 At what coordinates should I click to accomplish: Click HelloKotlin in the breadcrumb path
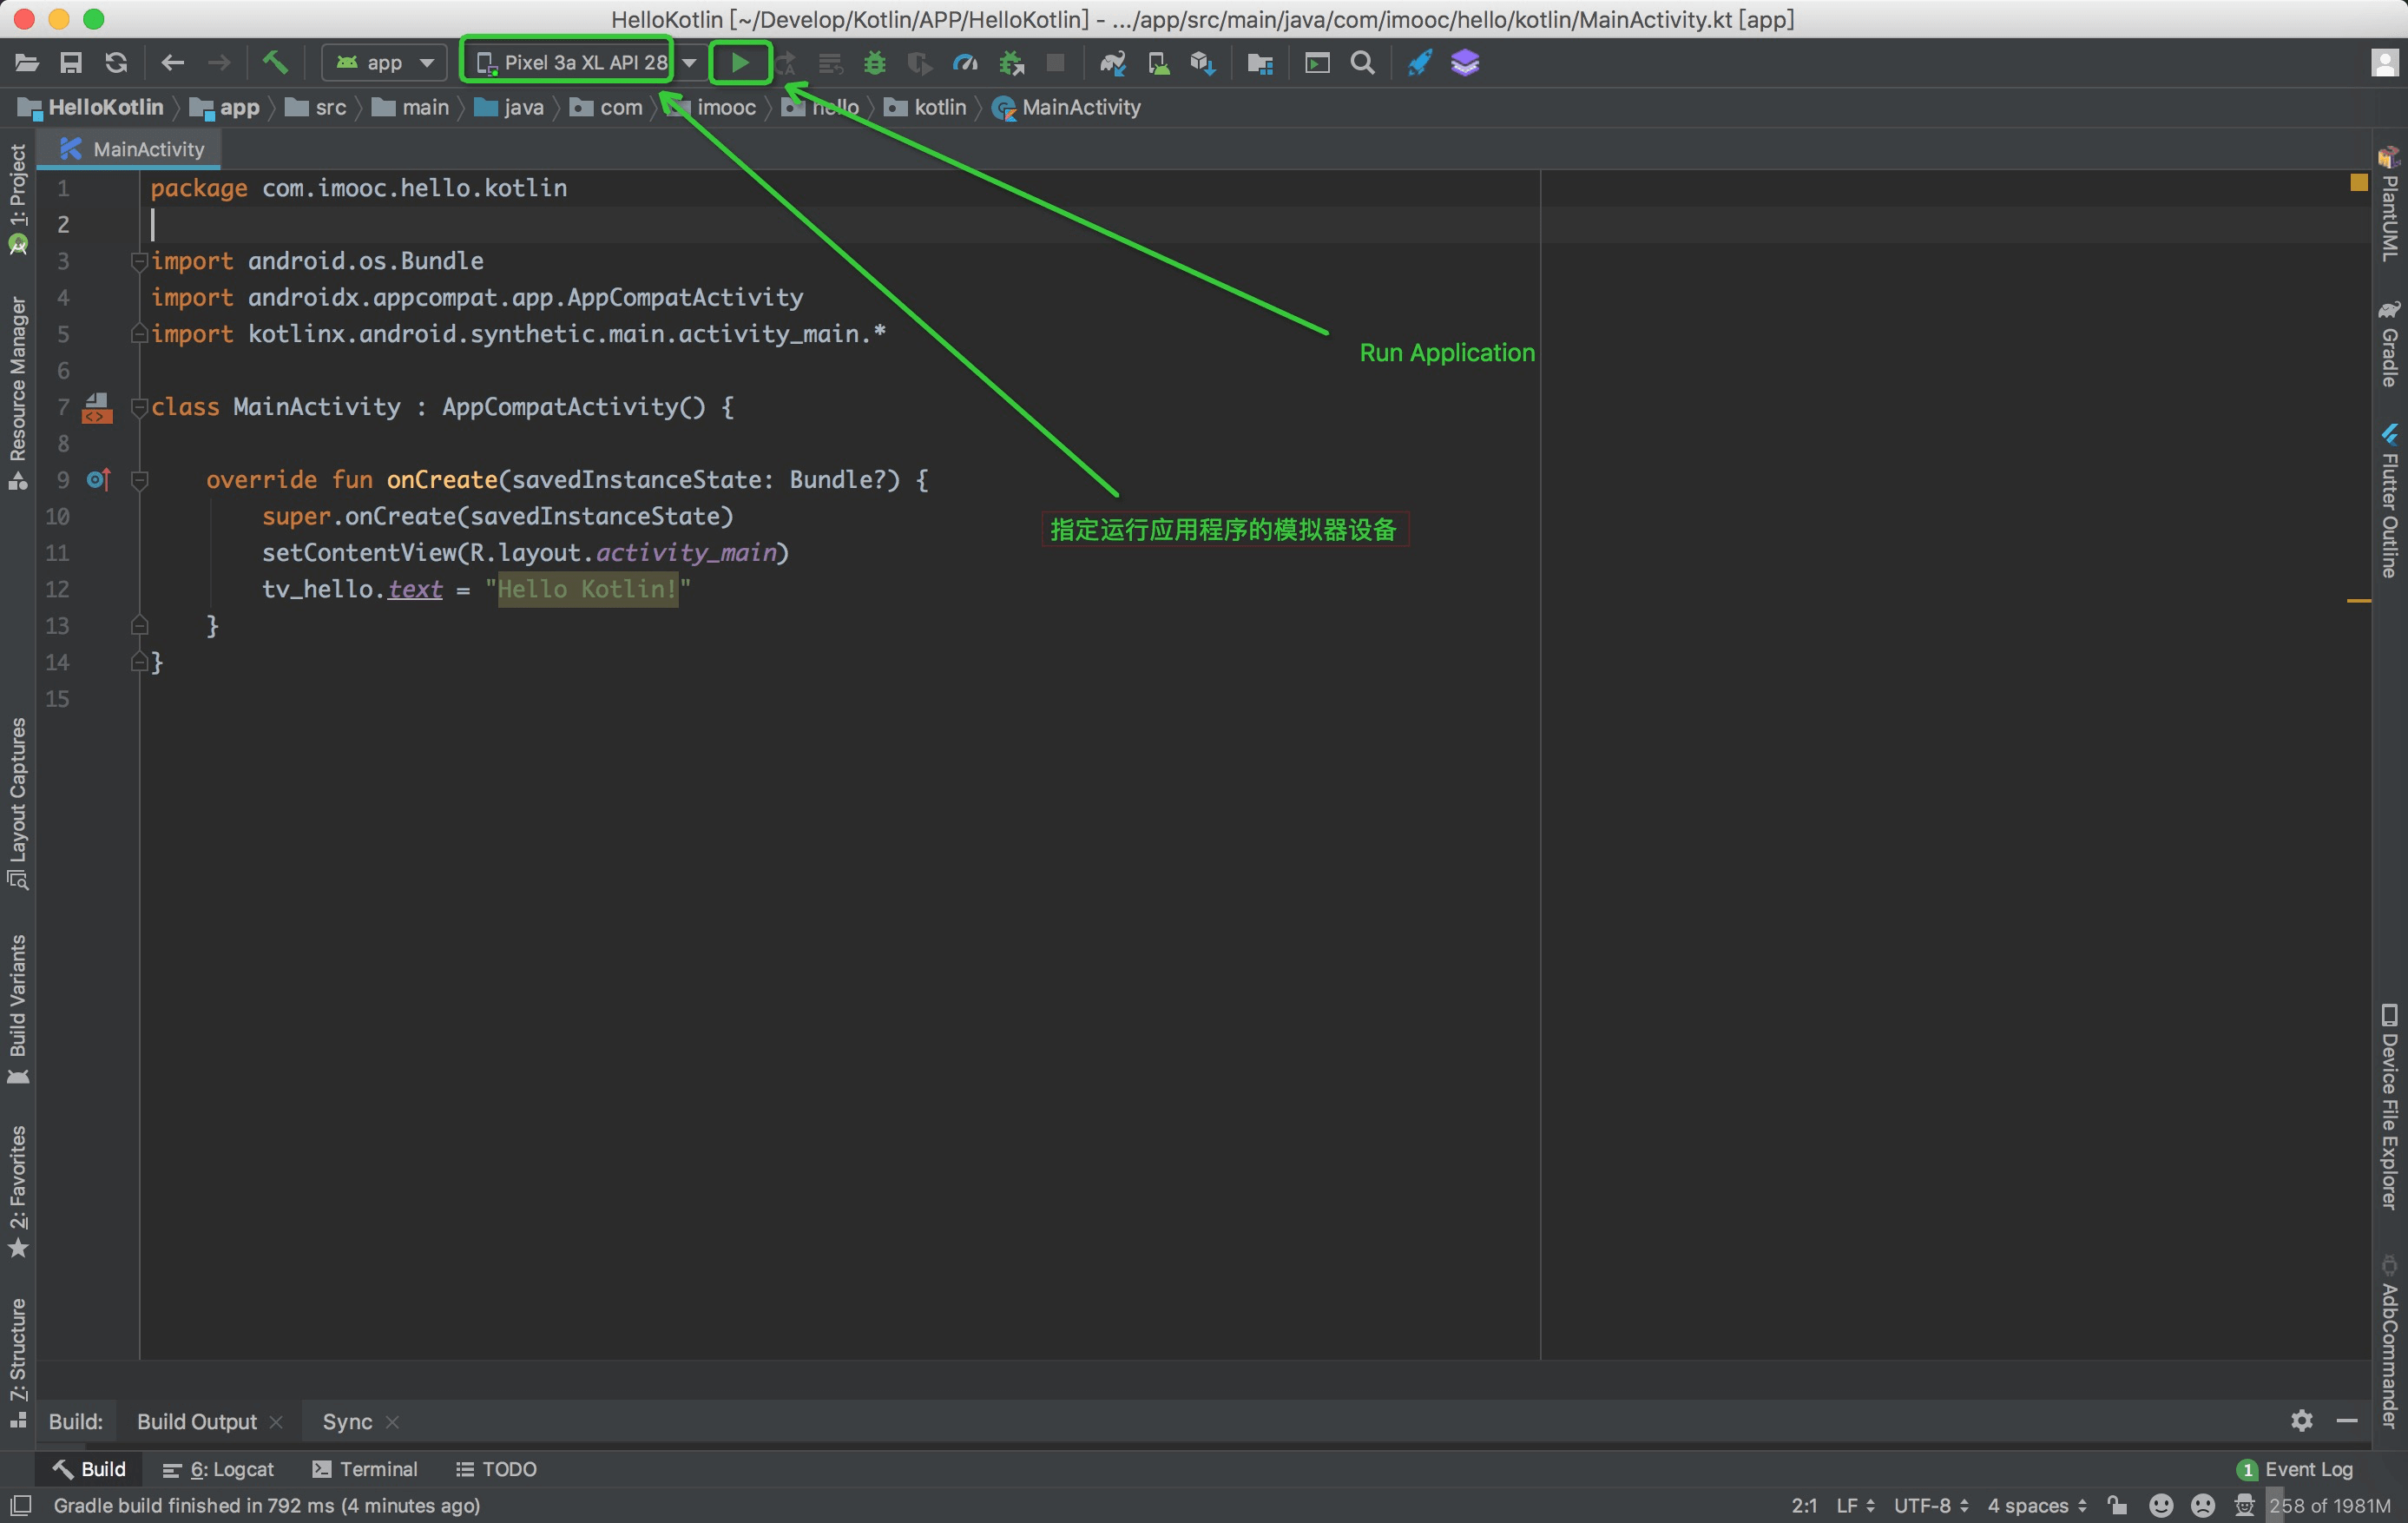(91, 107)
